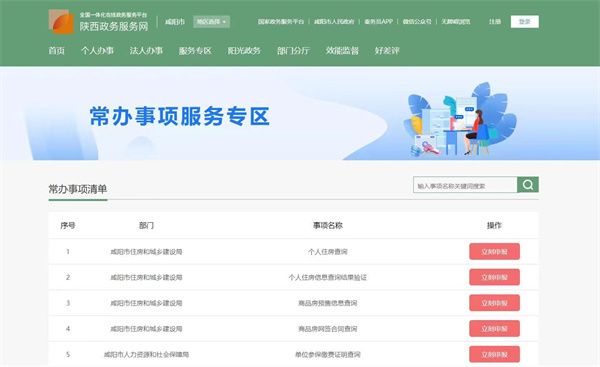This screenshot has height=367, width=600.
Task: Click the 部门 column header
Action: coord(146,225)
